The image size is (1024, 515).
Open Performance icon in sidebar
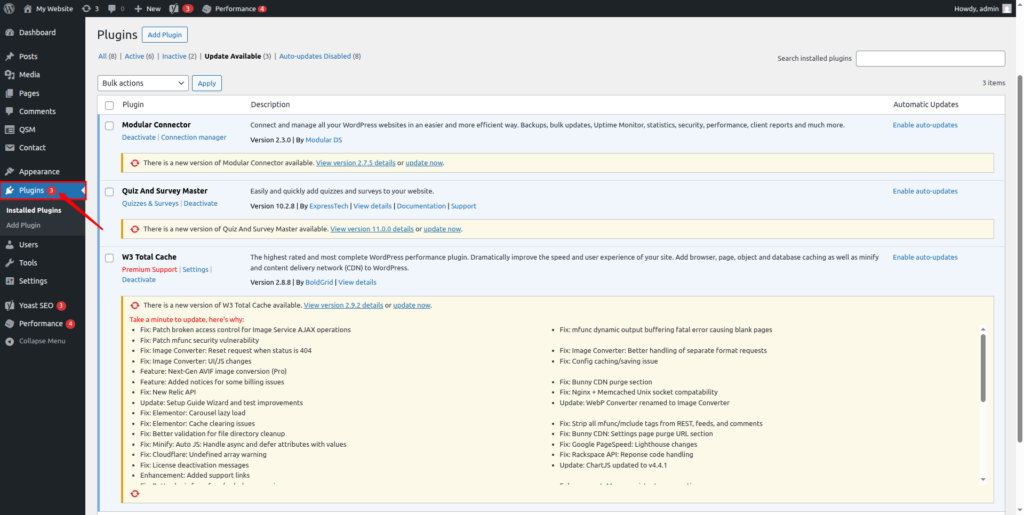coord(10,324)
